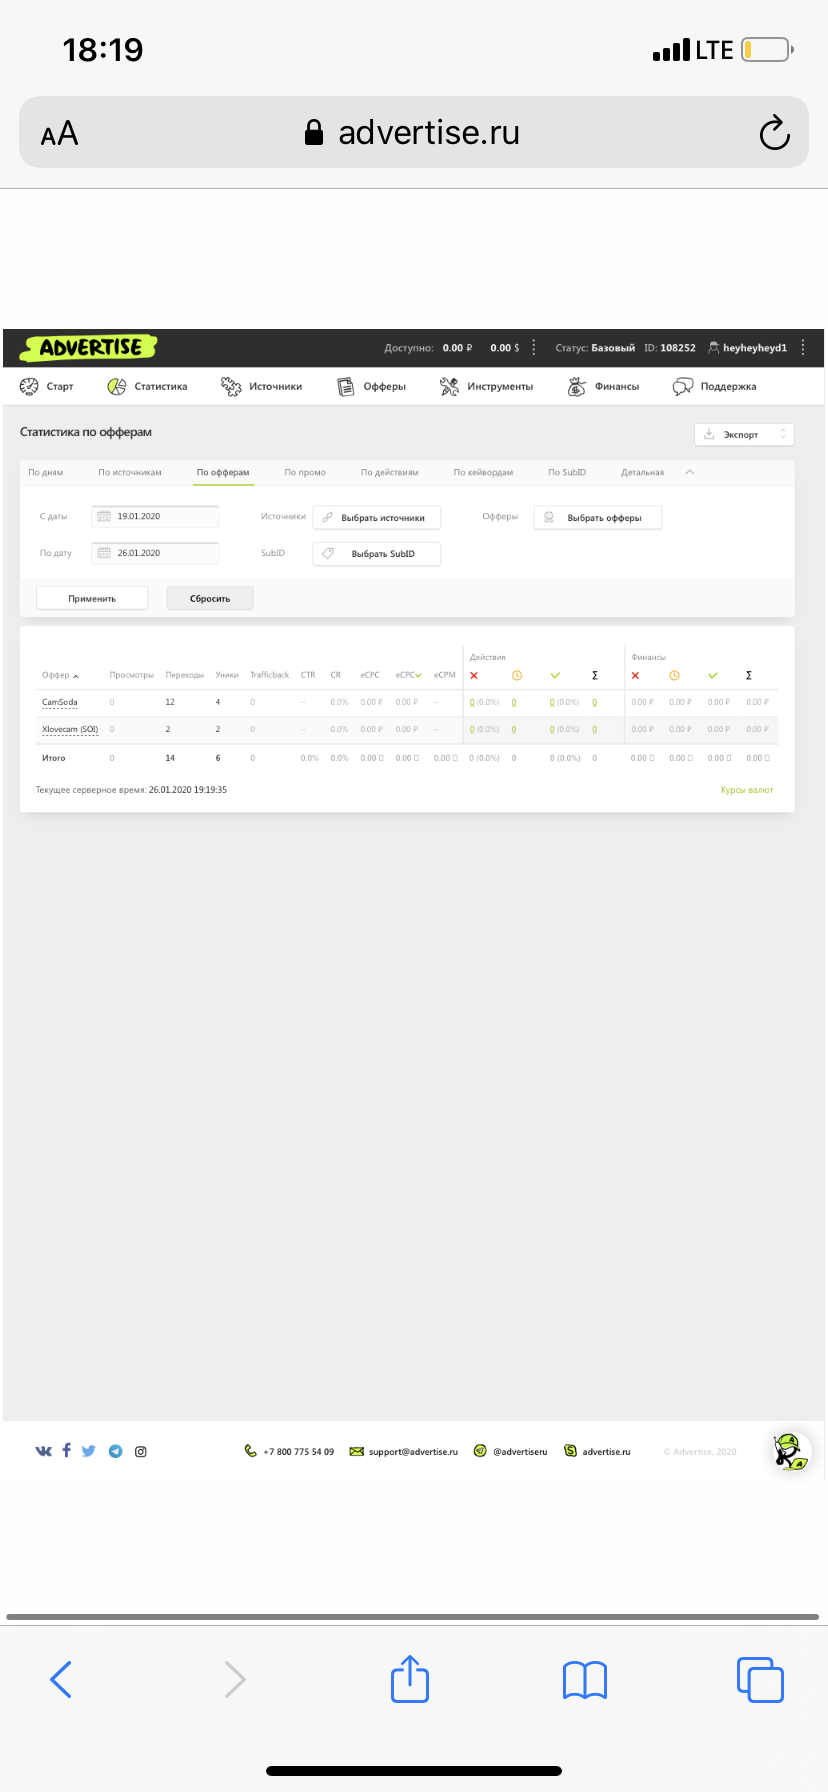Open Safari bookmarks book icon
Screen dimensions: 828x1792
[585, 1680]
